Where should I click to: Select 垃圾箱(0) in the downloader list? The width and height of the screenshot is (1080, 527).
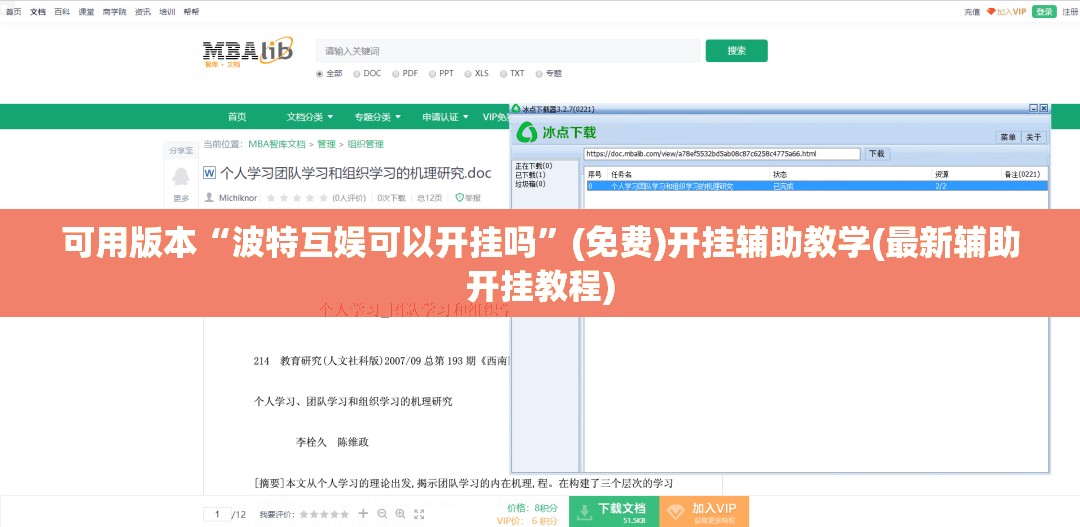(530, 184)
